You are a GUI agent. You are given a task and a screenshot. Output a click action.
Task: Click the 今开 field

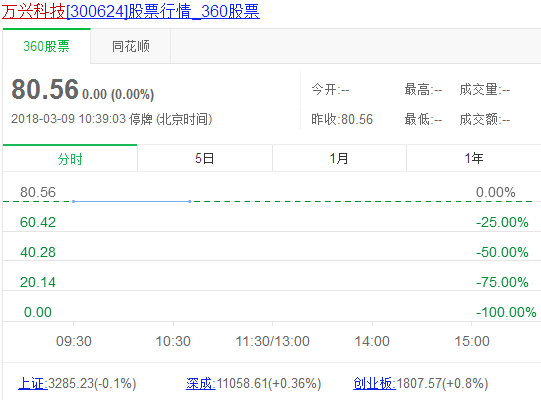click(330, 90)
